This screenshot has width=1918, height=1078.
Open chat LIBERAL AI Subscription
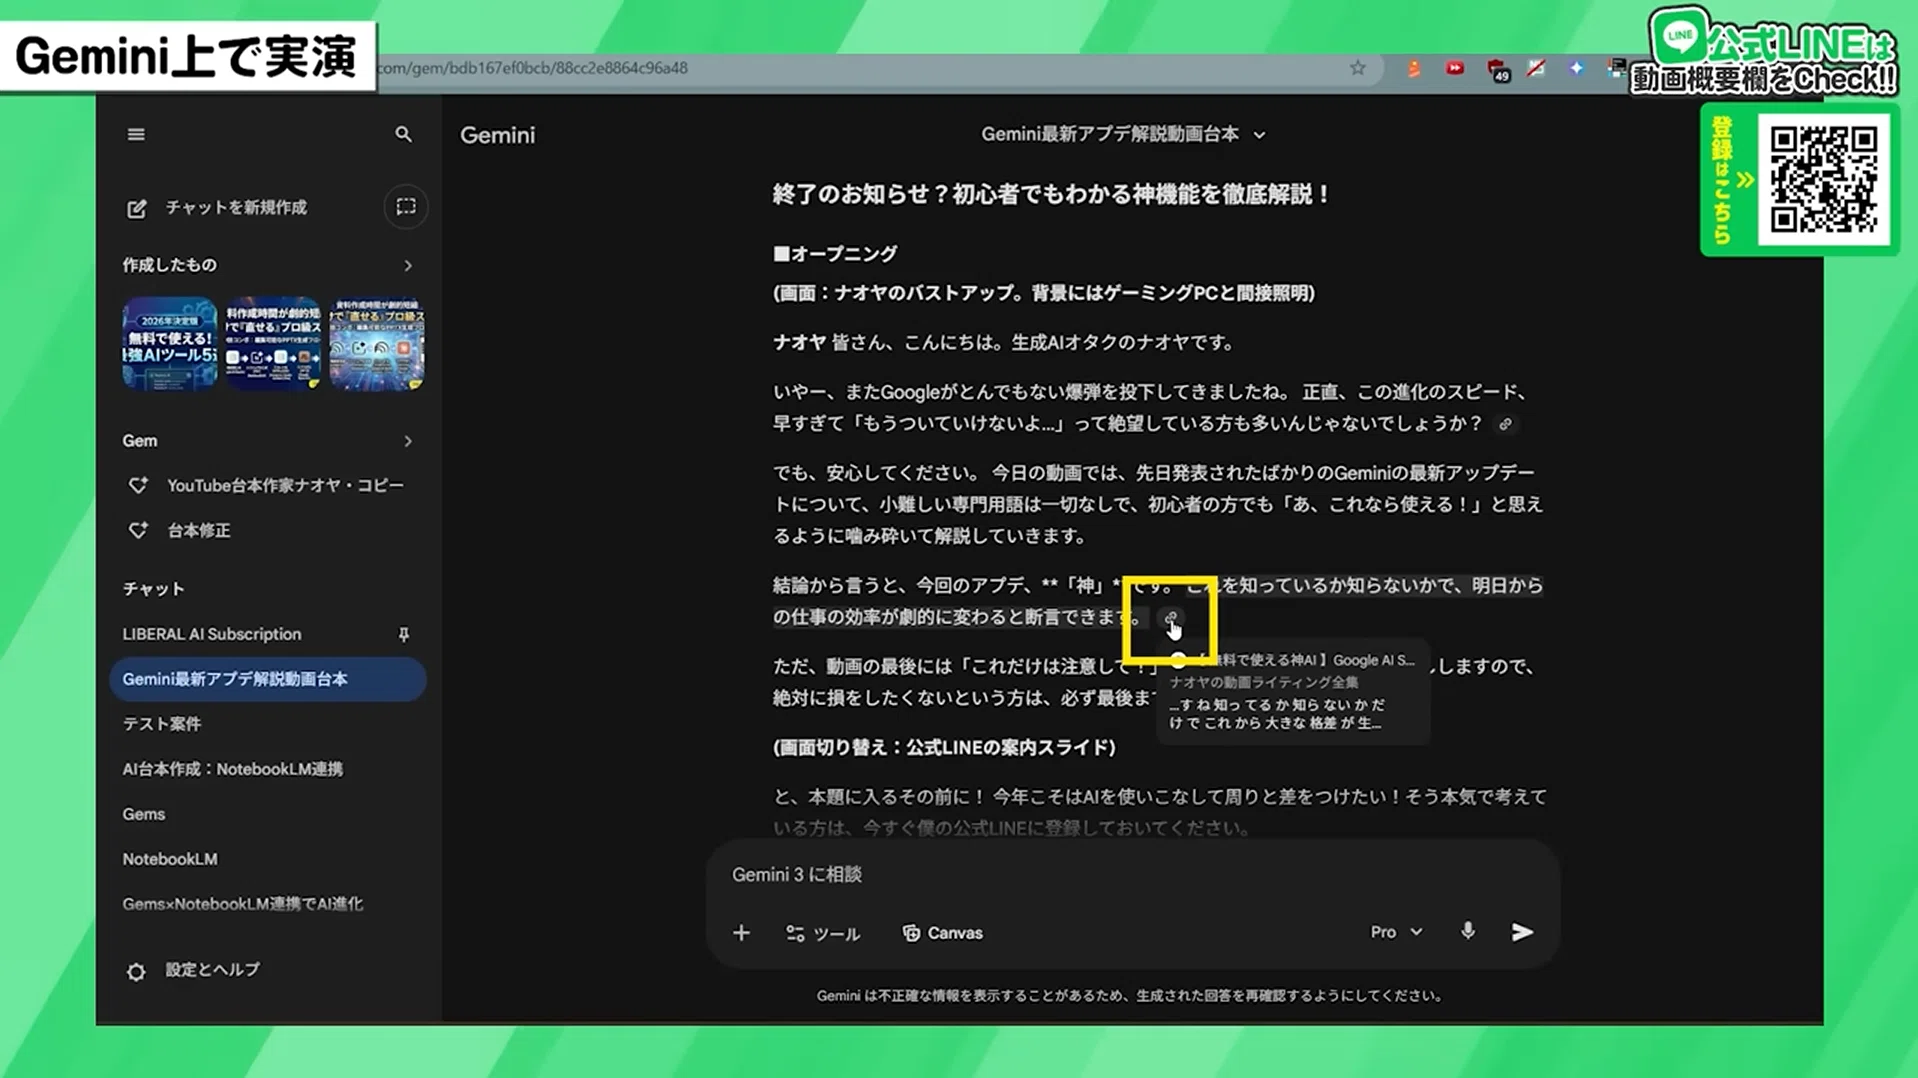click(x=211, y=634)
